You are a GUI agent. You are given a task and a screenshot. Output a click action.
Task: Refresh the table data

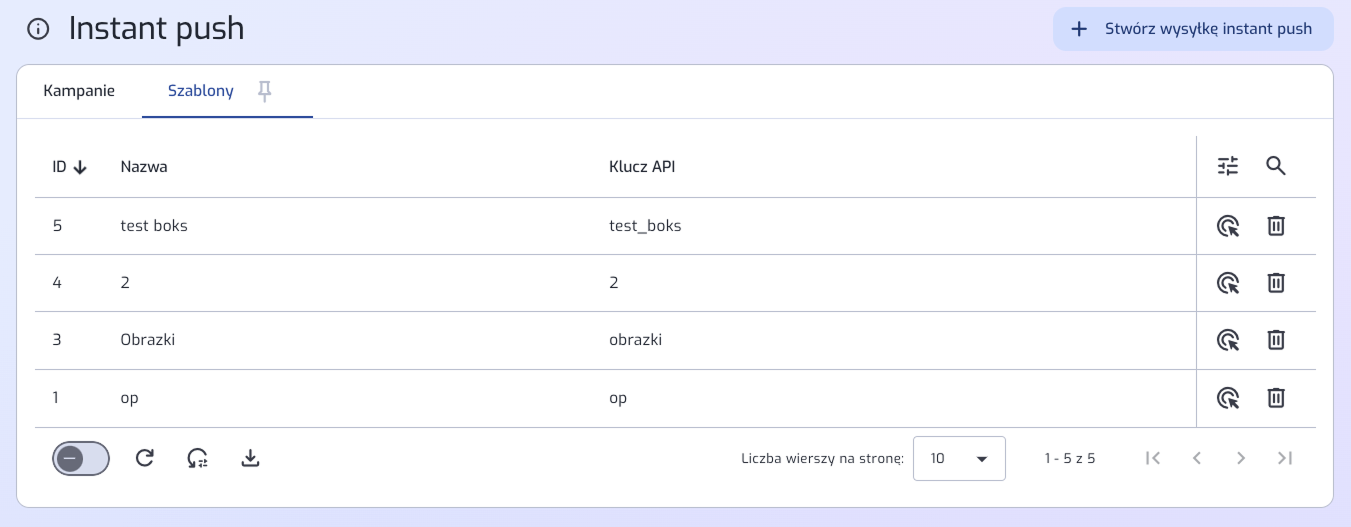[x=145, y=458]
